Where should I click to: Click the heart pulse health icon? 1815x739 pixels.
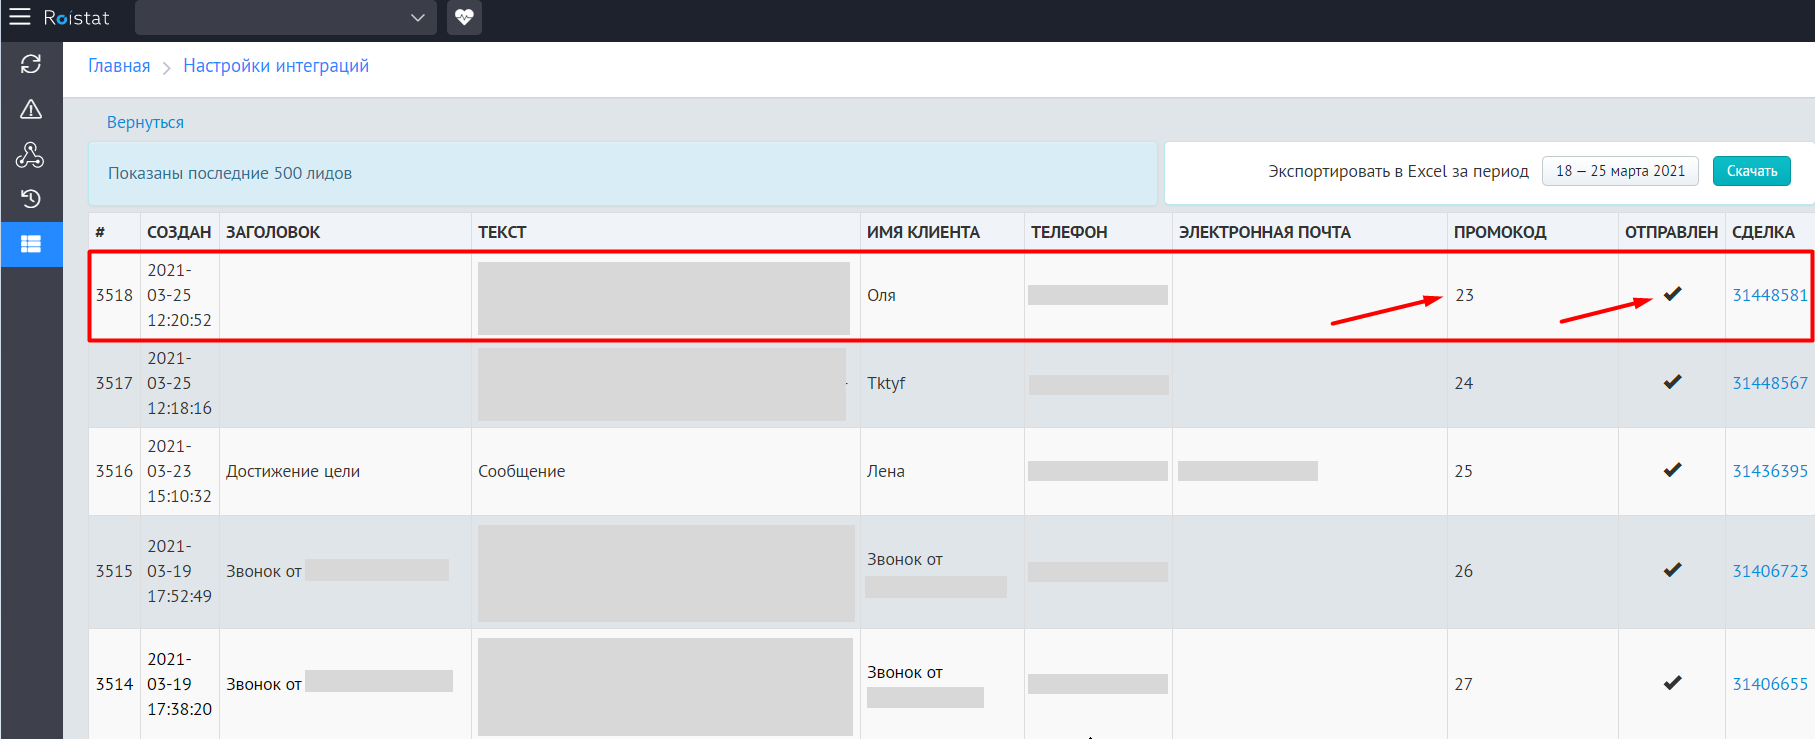click(464, 17)
